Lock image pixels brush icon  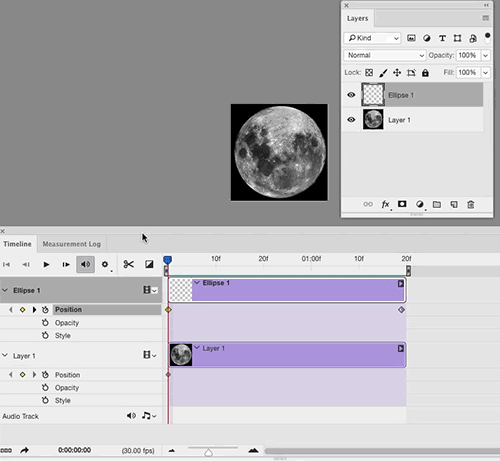[x=383, y=73]
